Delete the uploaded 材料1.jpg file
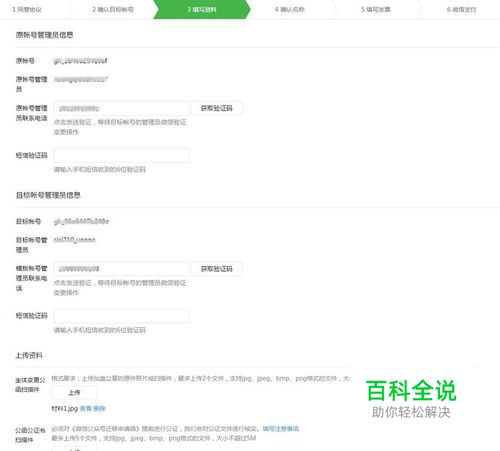Image resolution: width=500 pixels, height=451 pixels. click(99, 408)
